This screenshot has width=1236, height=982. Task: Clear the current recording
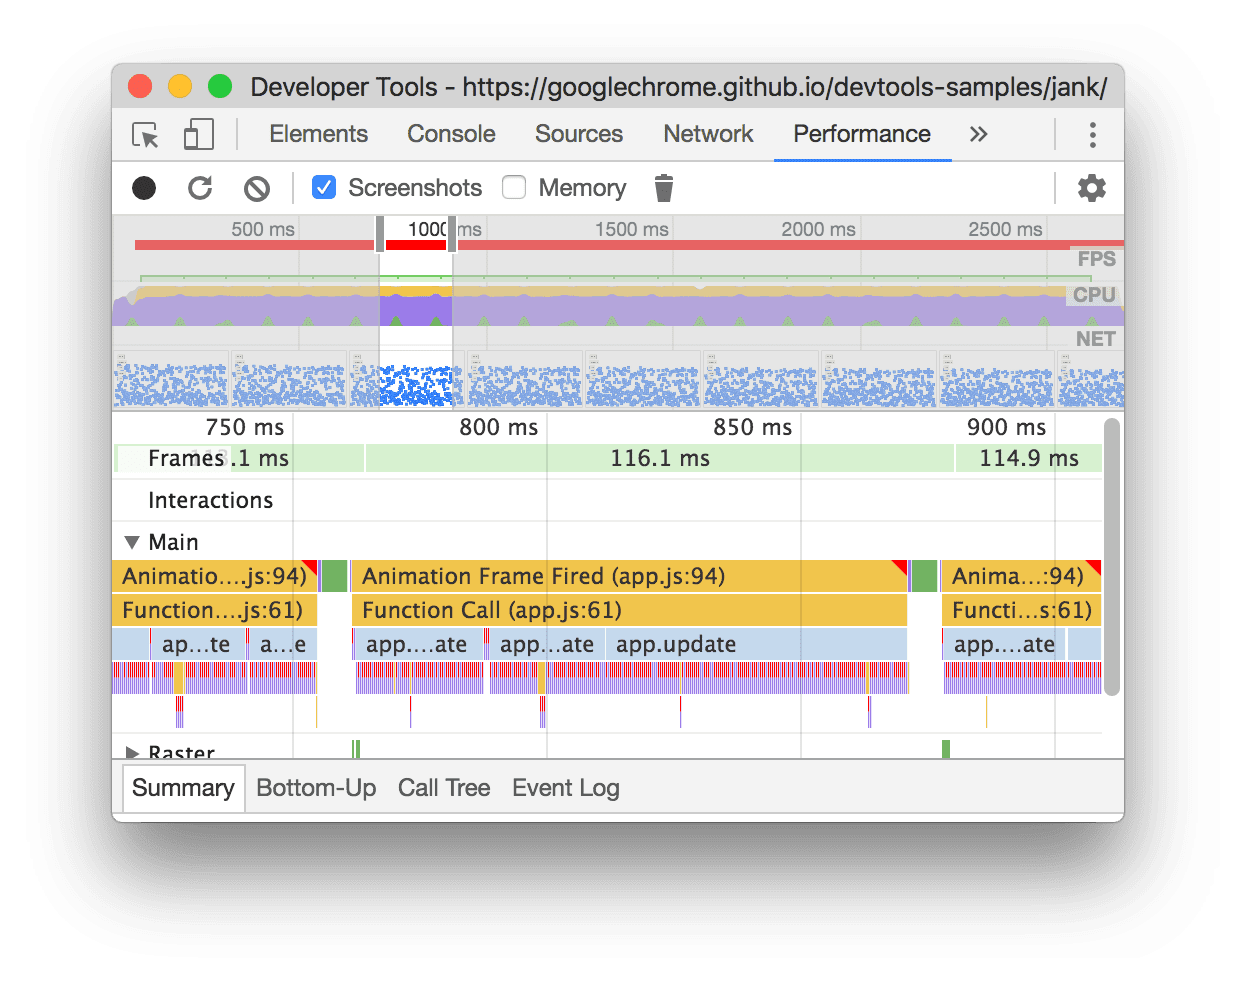tap(257, 188)
